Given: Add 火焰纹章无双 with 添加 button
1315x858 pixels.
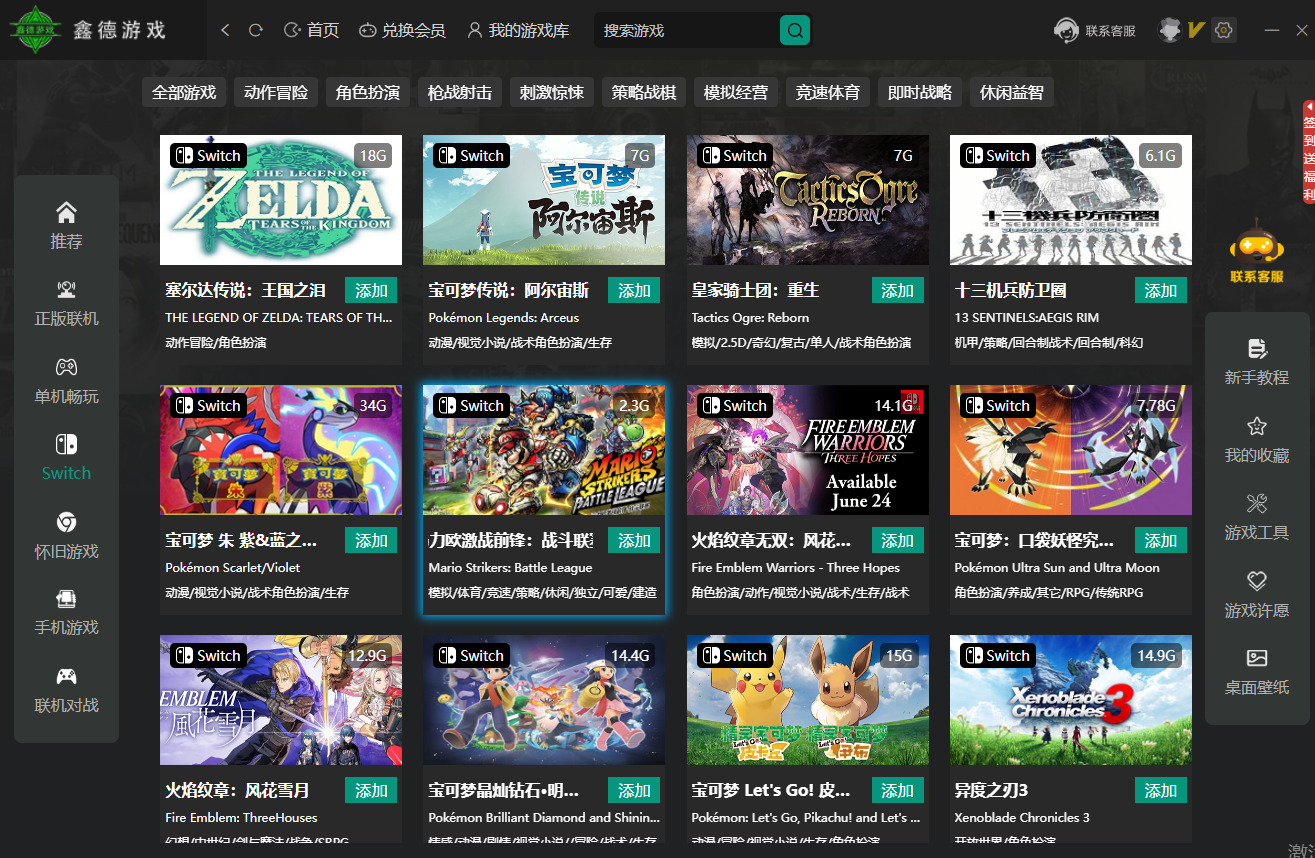Looking at the screenshot, I should coord(897,541).
